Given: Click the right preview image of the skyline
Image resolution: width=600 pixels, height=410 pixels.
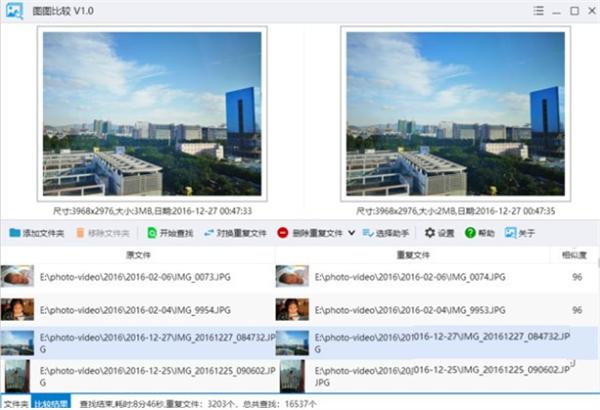Looking at the screenshot, I should (455, 114).
